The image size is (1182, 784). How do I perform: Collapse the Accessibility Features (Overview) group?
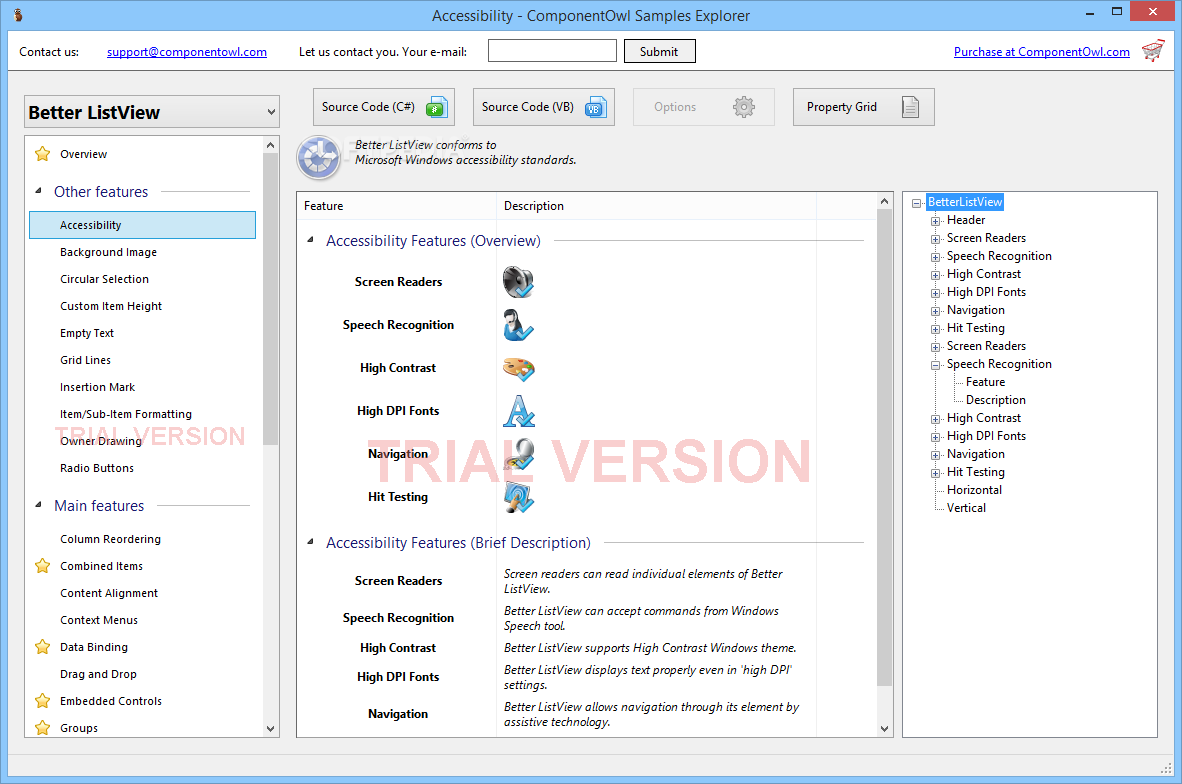click(x=310, y=240)
